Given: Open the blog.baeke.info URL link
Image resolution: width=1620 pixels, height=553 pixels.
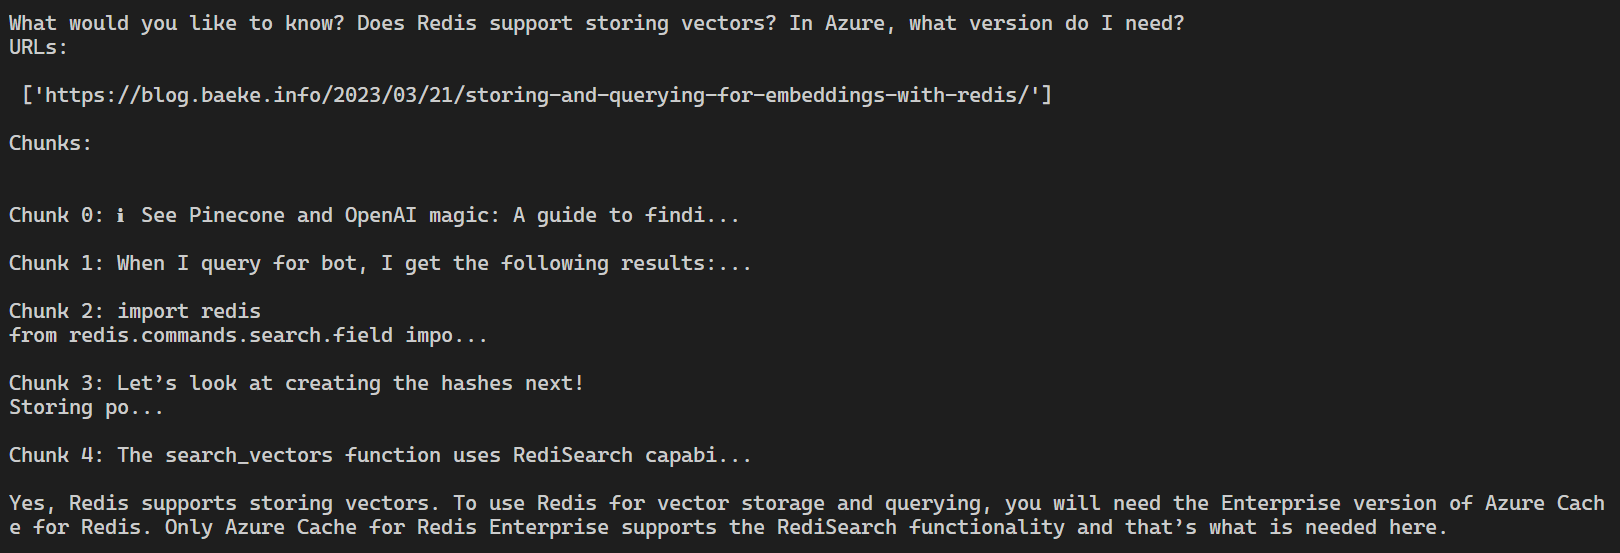Looking at the screenshot, I should [541, 95].
